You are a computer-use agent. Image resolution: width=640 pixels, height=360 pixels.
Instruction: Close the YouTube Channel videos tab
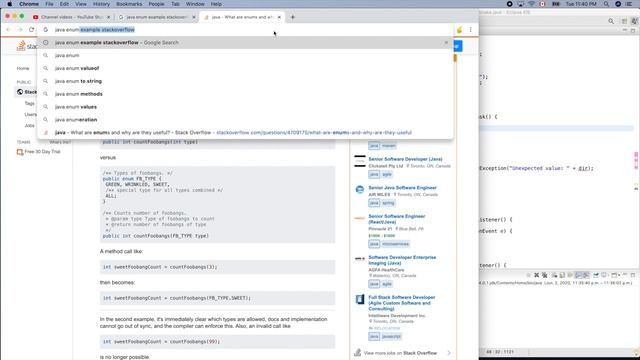(109, 17)
